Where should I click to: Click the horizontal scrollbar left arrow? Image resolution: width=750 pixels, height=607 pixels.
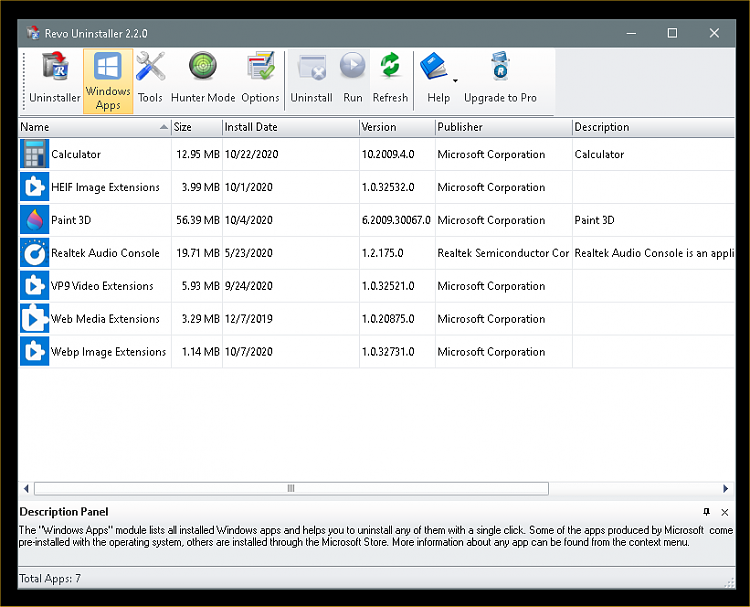(26, 488)
